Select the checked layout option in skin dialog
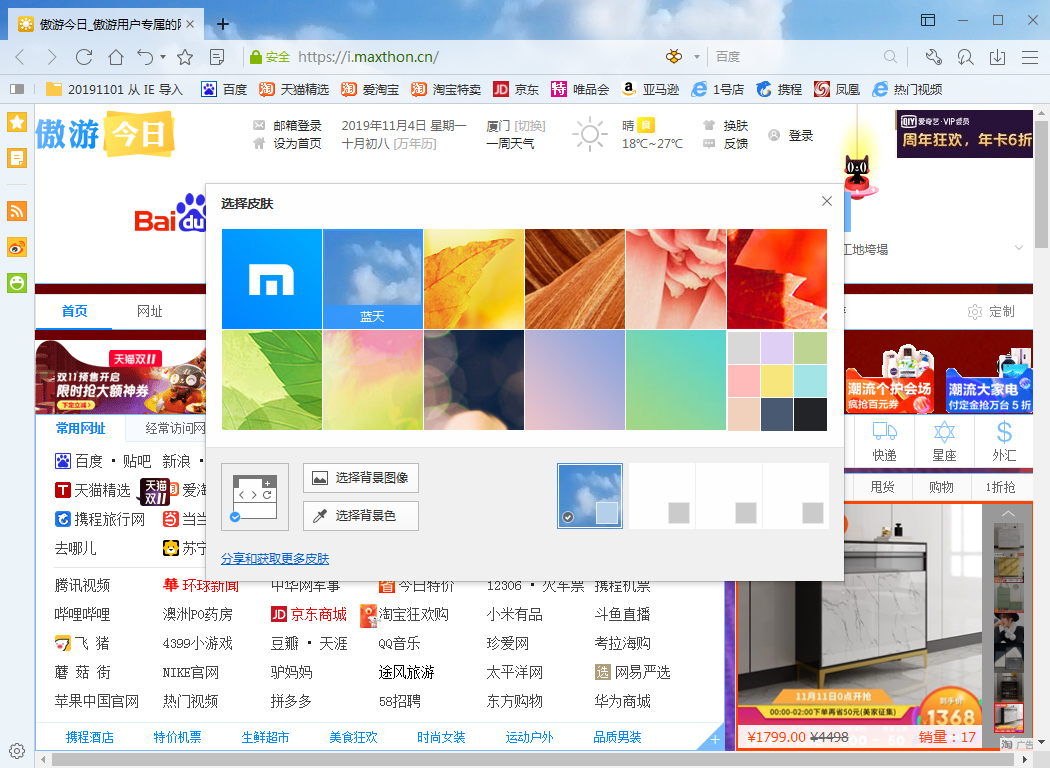Viewport: 1050px width, 768px height. 255,496
